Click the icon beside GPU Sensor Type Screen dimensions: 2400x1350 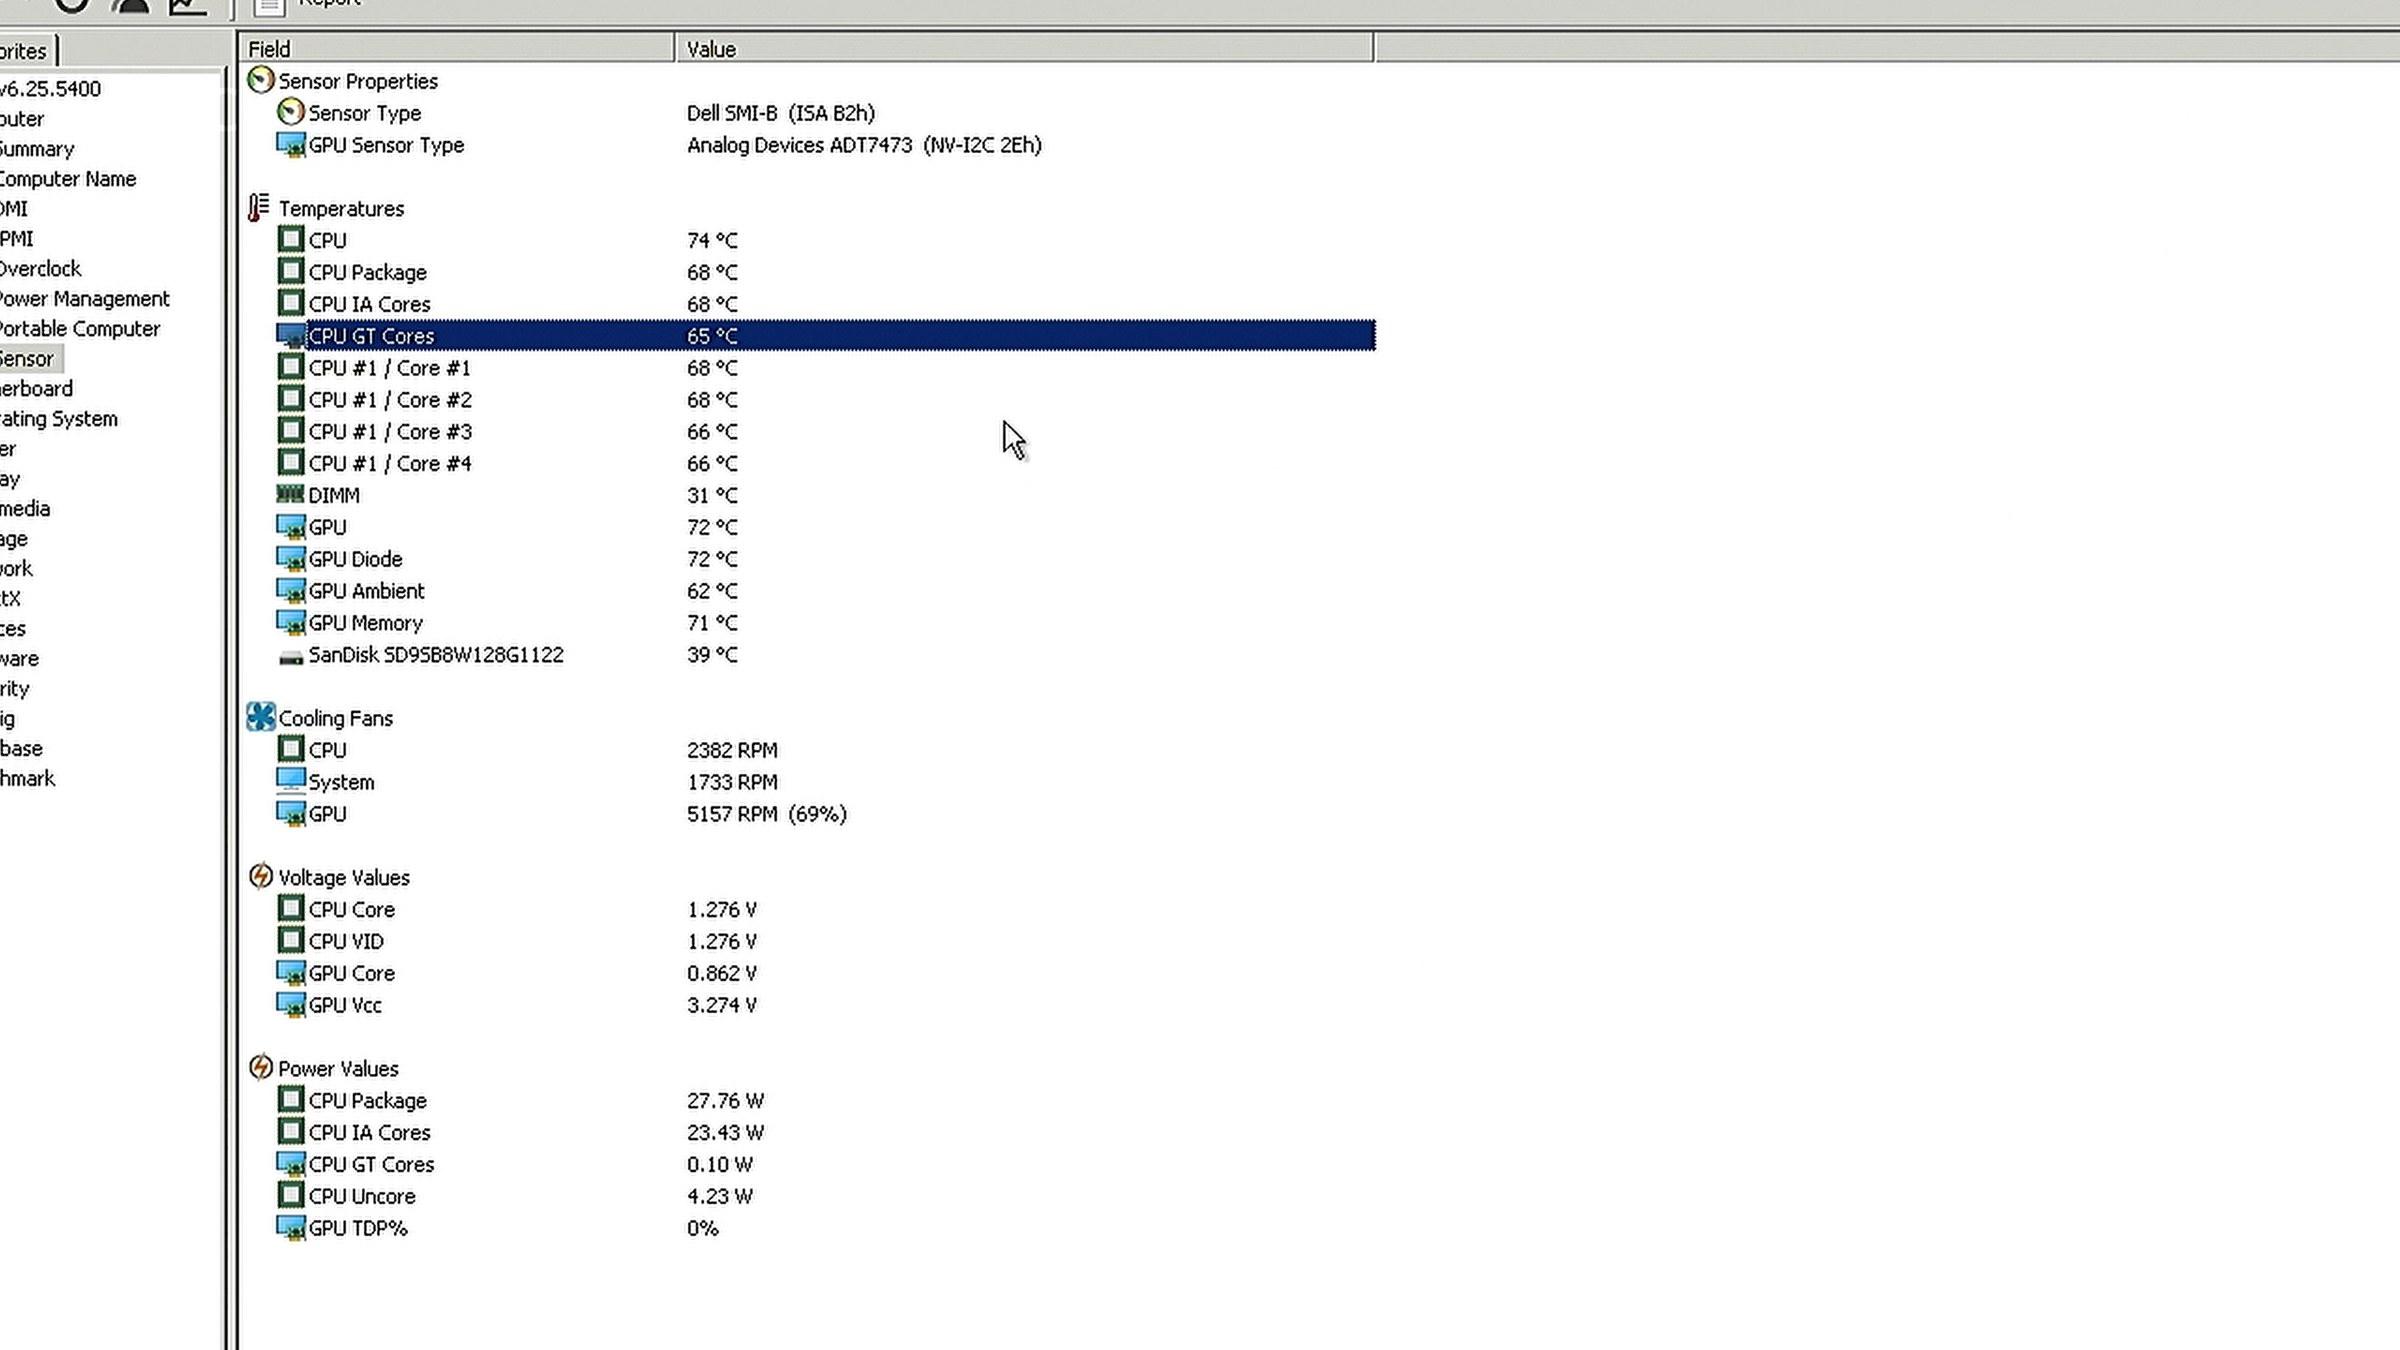(290, 144)
